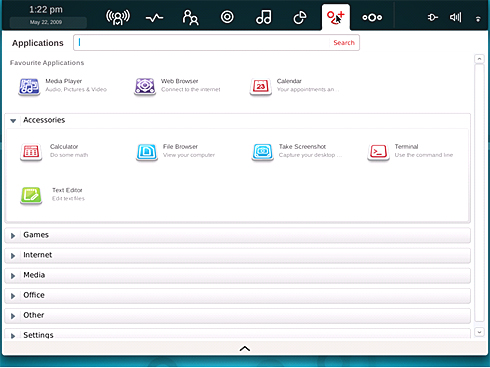Screen dimensions: 490x368
Task: Open the Pasteboard pie-shaped panel icon
Action: [x=300, y=17]
